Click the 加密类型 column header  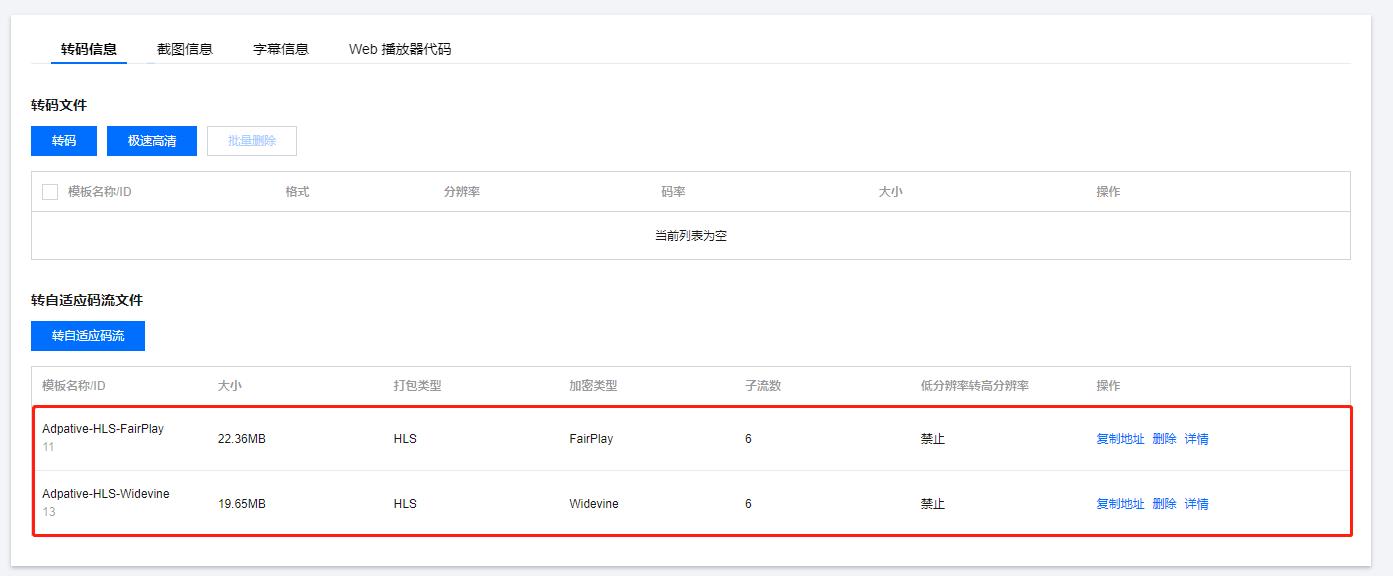click(593, 386)
